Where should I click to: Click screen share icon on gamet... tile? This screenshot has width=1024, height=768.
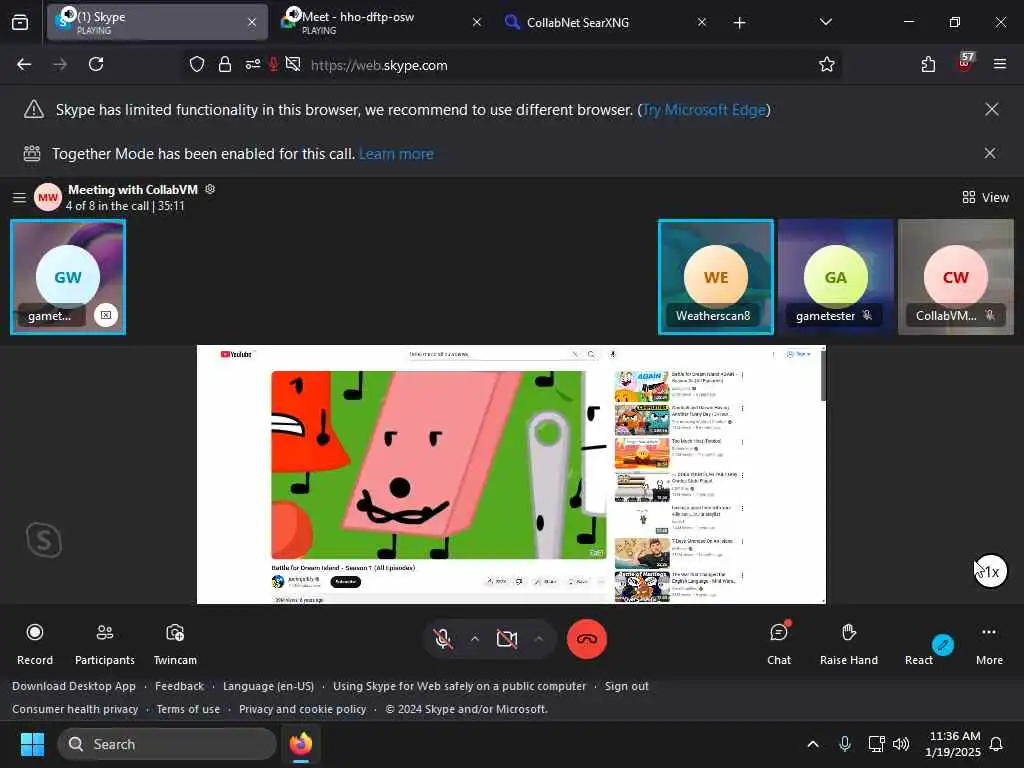coord(106,315)
